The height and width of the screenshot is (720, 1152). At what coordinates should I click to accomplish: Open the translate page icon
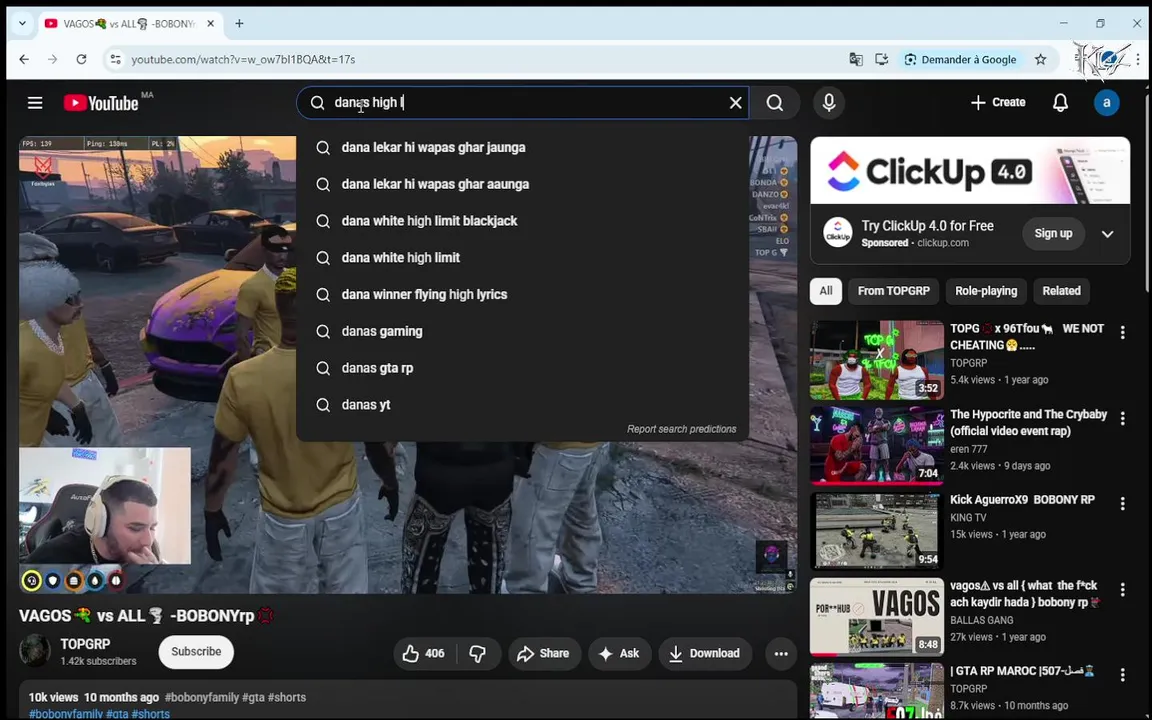(x=856, y=60)
